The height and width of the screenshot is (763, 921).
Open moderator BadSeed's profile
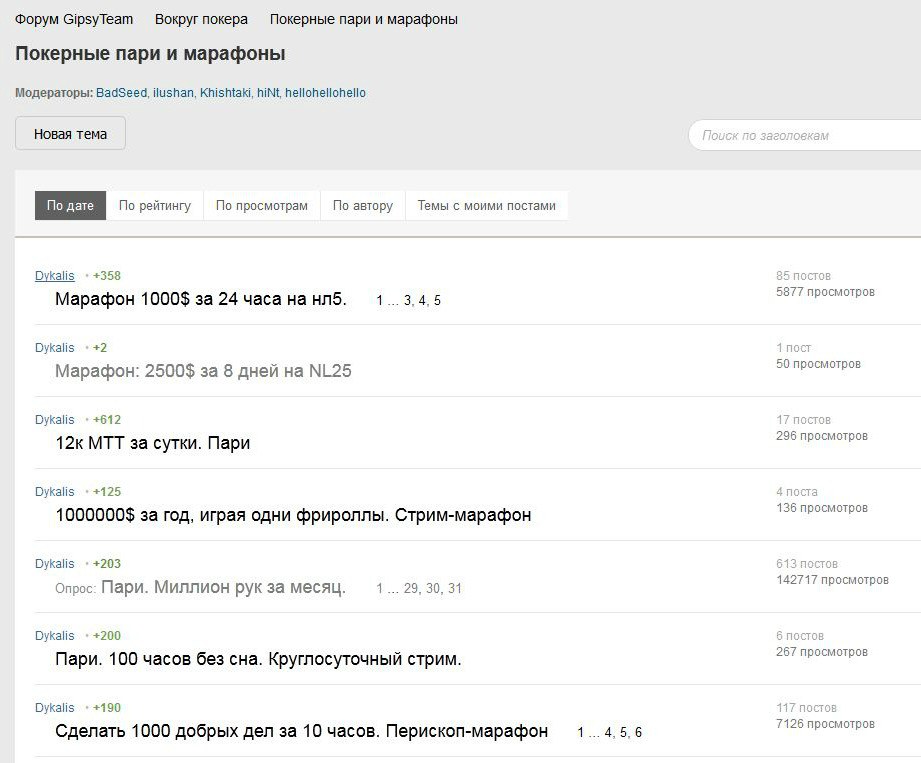121,93
